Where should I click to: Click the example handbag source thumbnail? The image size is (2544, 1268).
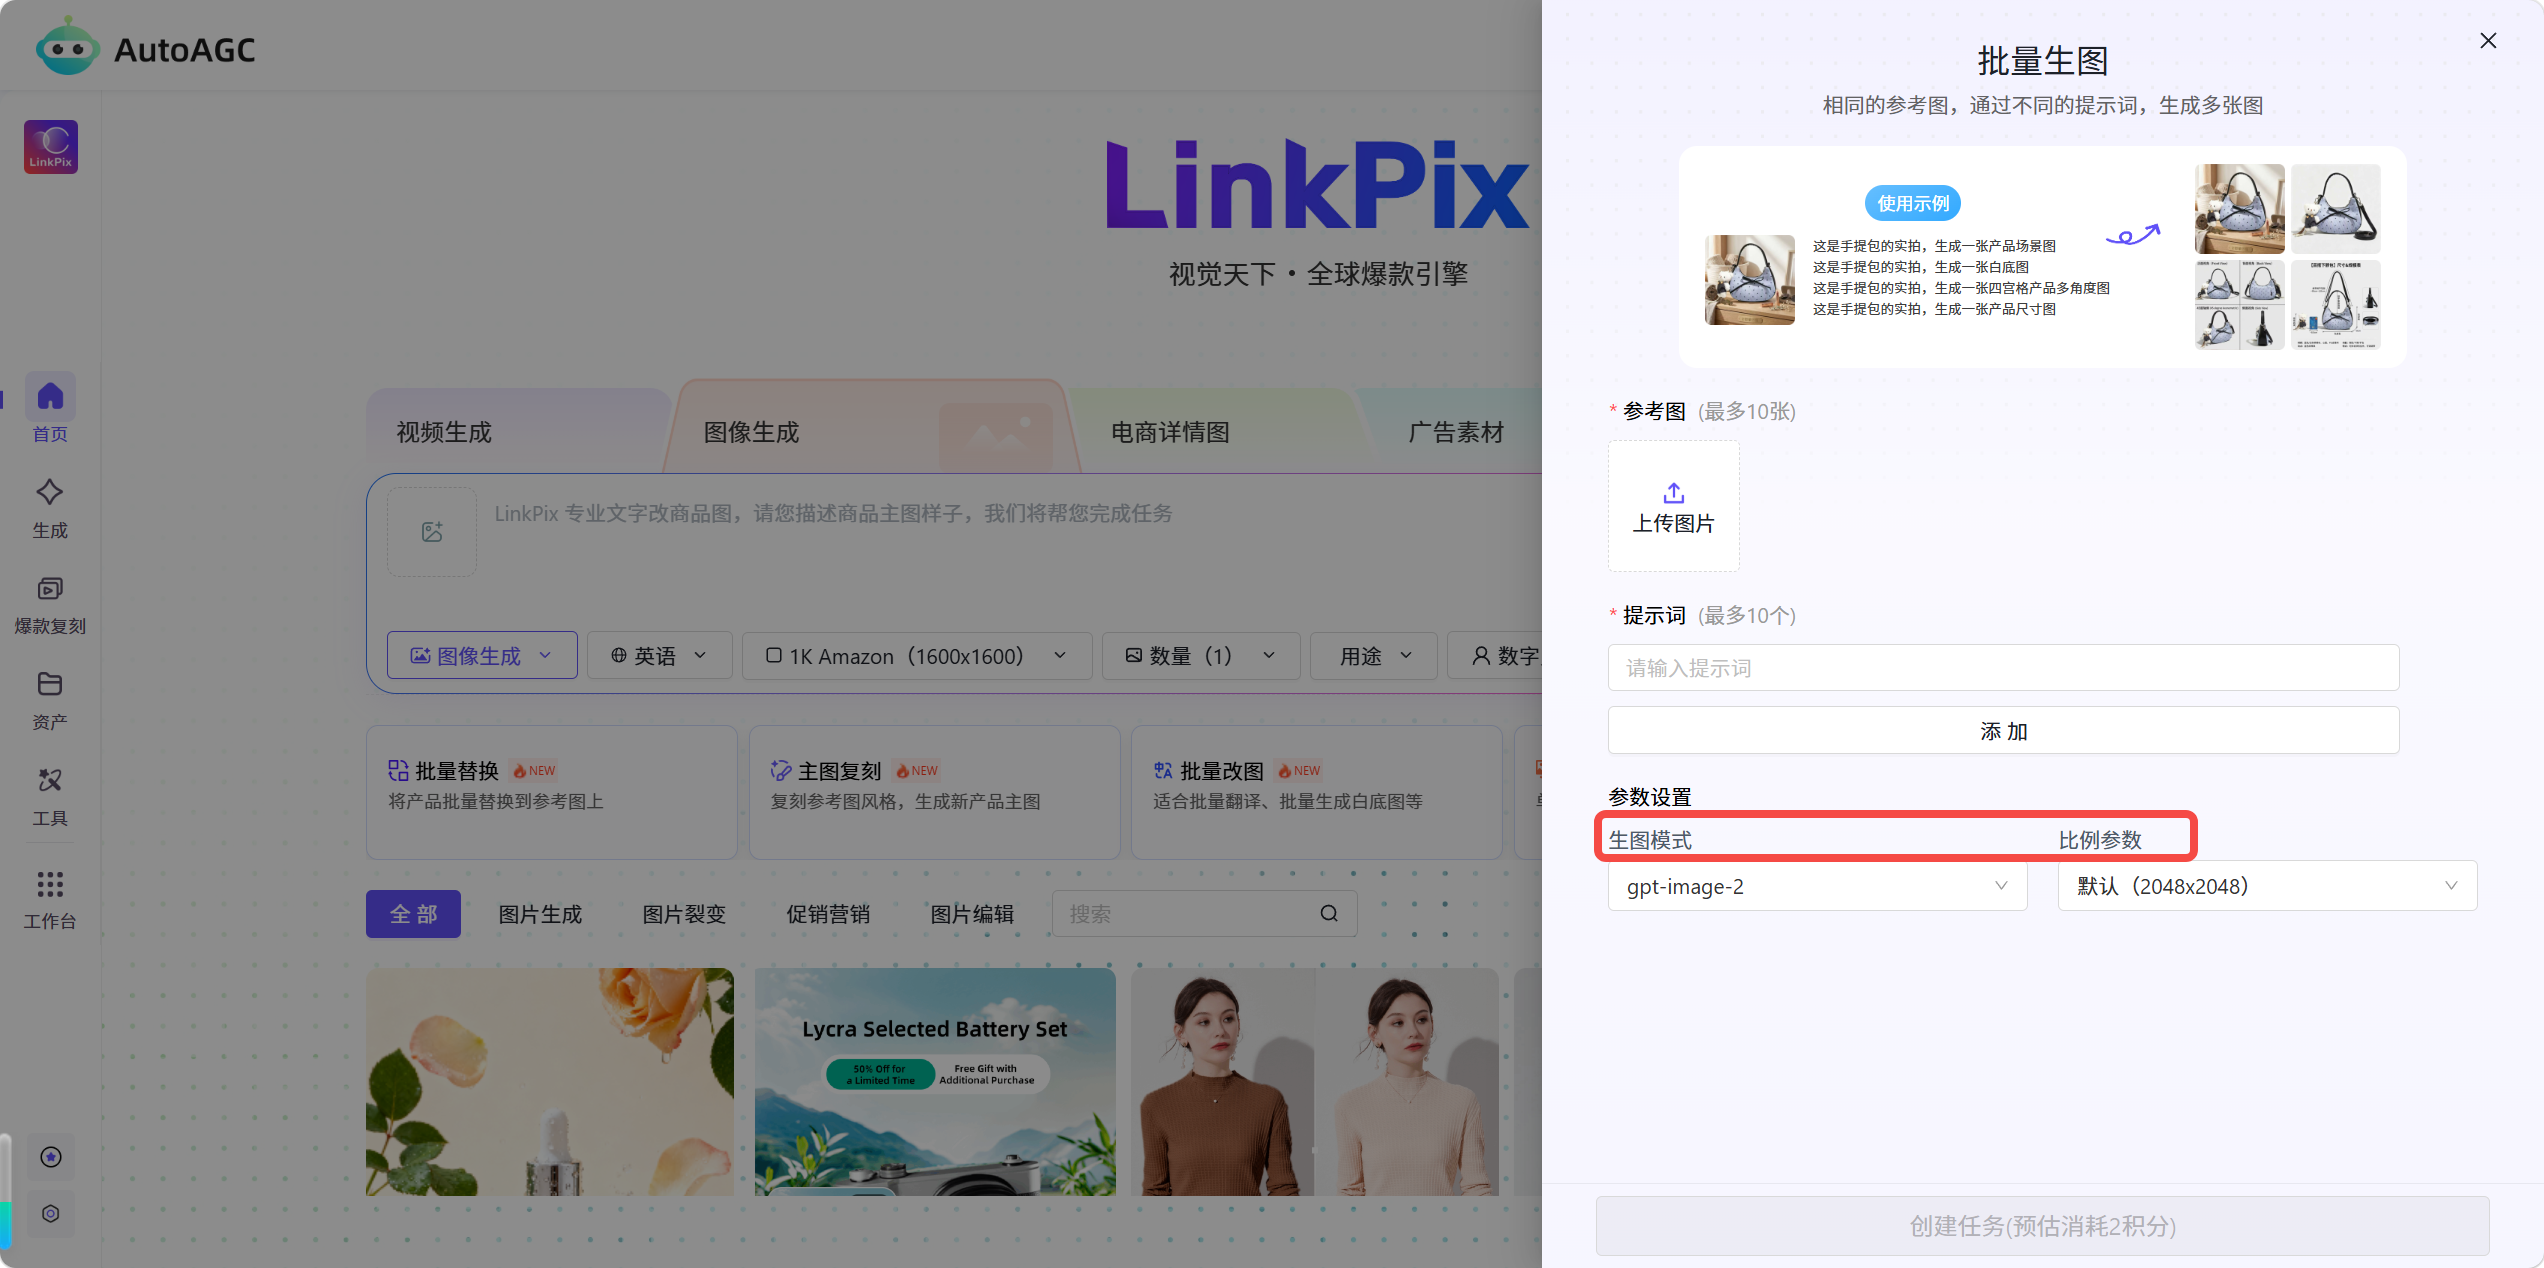coord(1750,280)
